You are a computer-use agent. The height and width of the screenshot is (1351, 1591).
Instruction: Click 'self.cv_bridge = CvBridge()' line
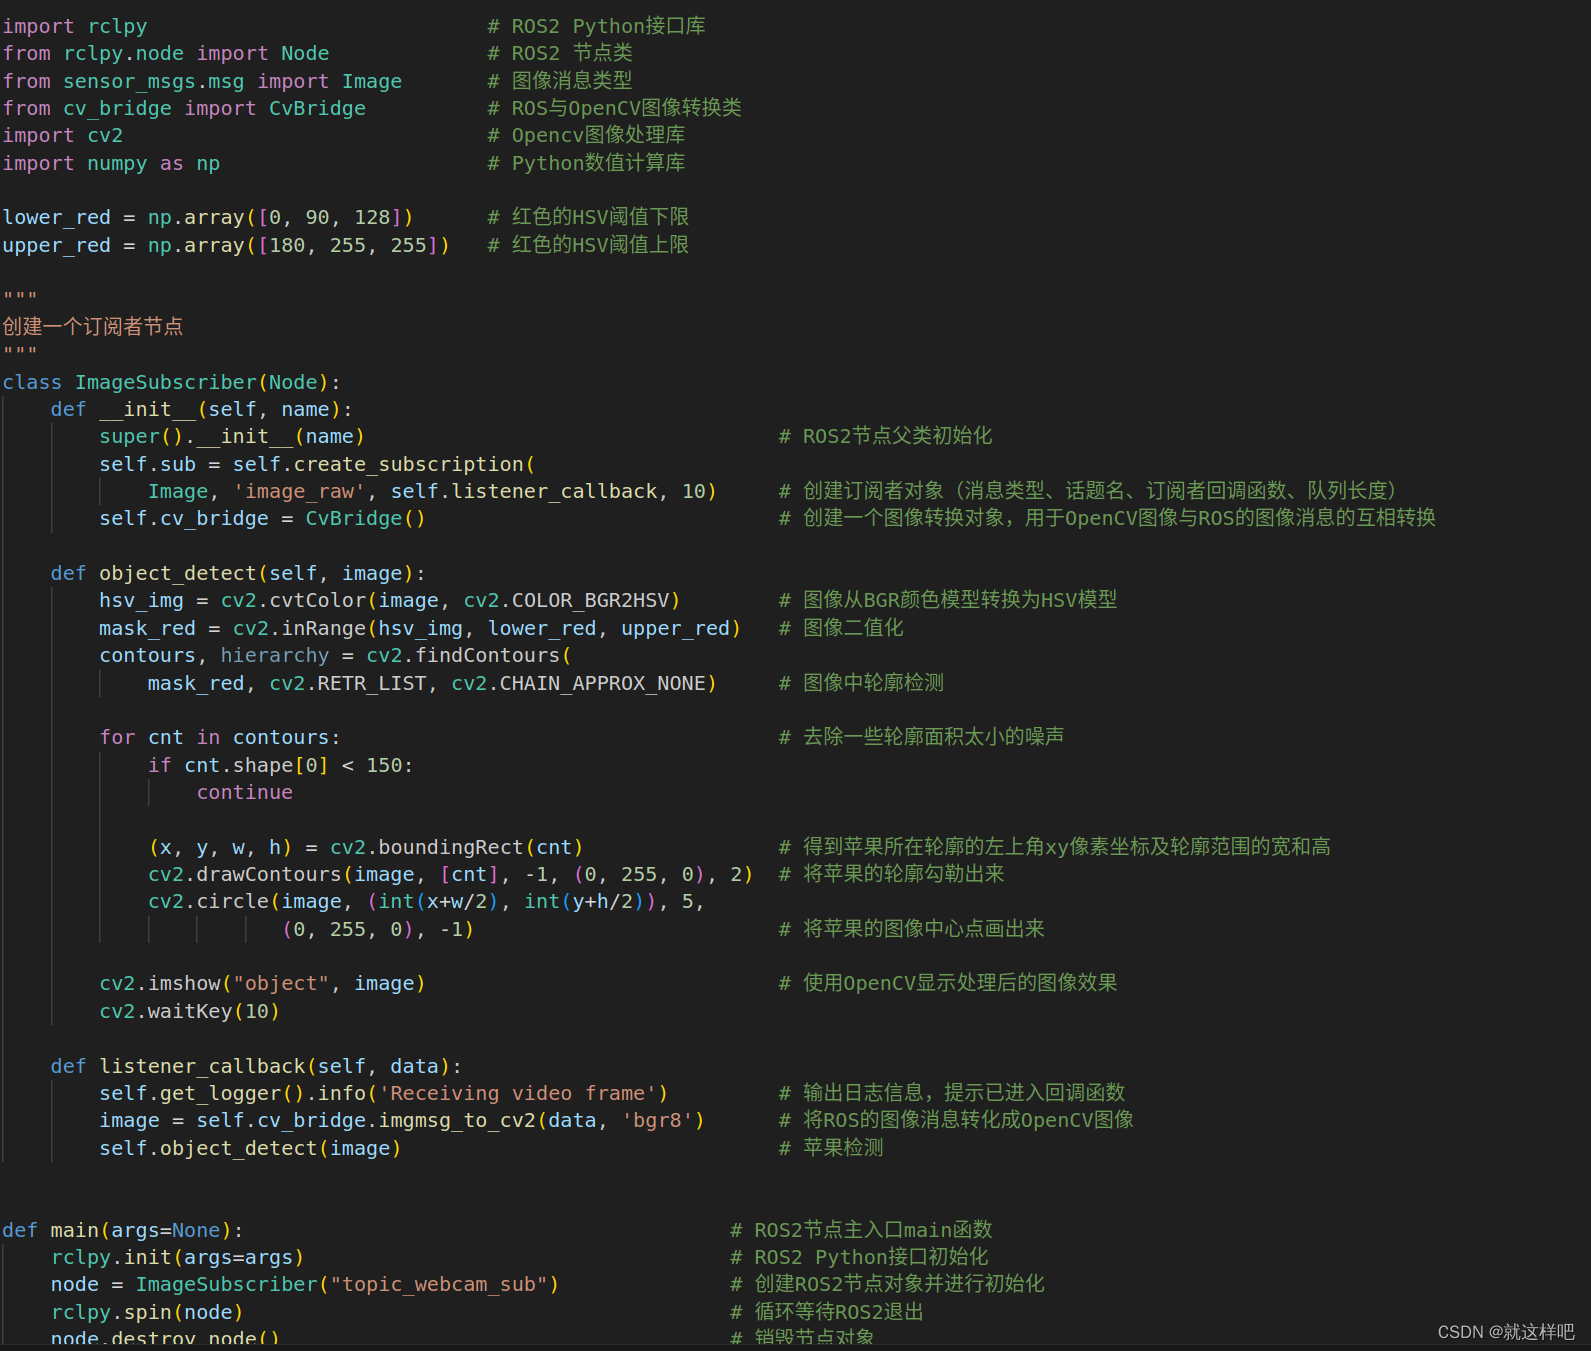[262, 518]
